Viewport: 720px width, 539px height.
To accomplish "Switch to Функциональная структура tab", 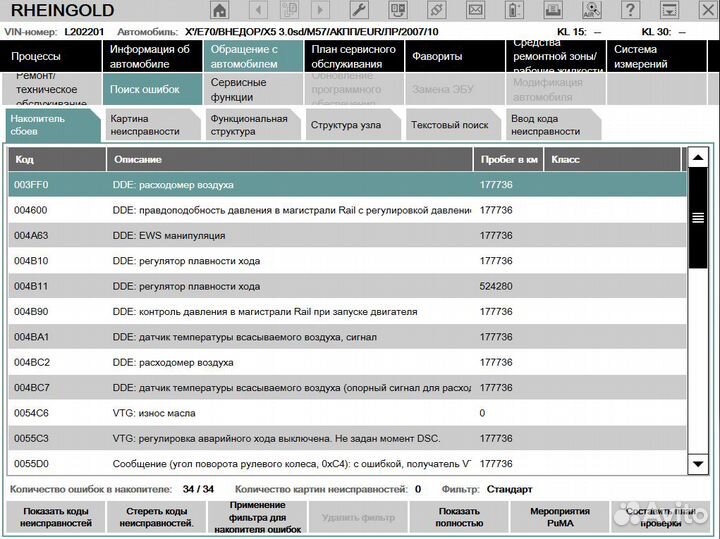I will (x=253, y=124).
